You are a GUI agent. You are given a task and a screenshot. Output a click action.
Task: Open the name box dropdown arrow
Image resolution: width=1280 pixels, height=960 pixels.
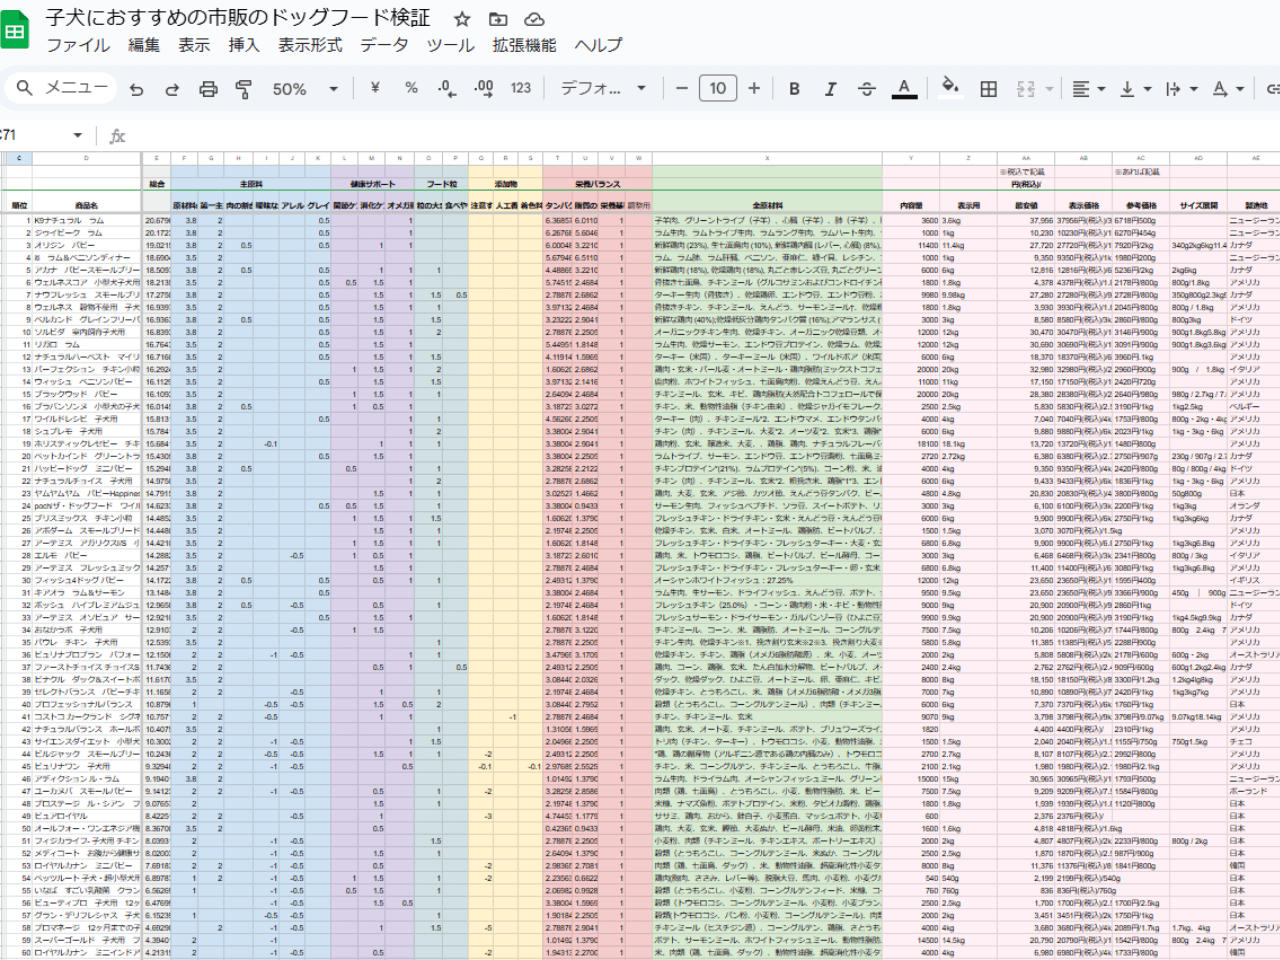77,135
